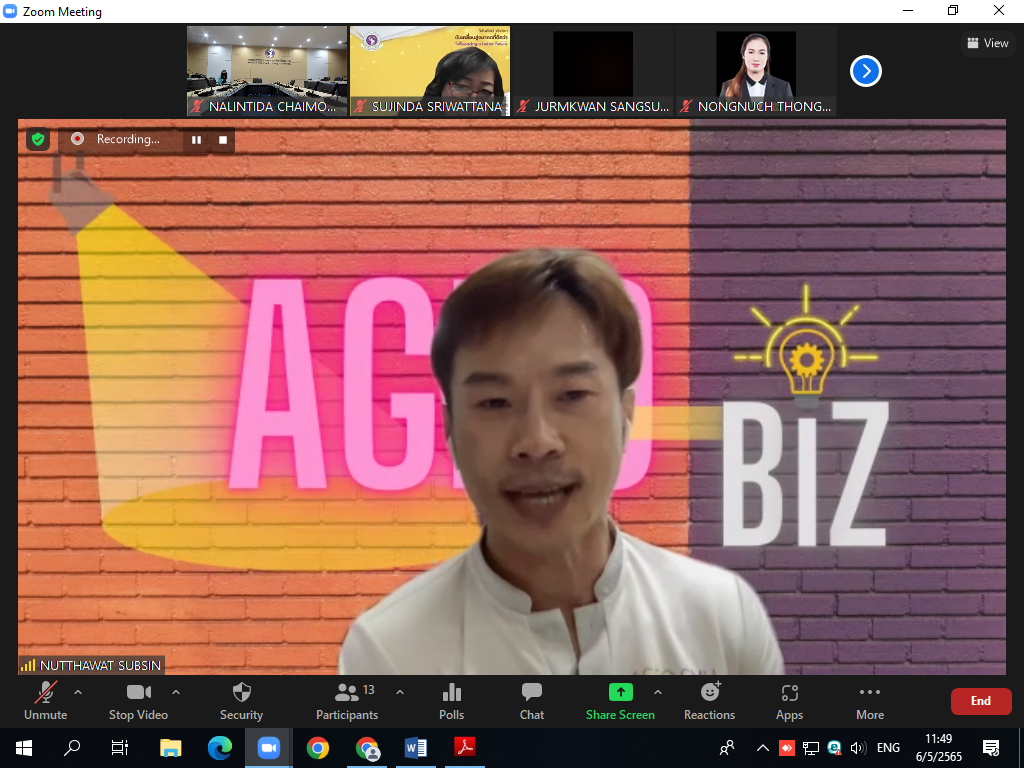Select NALINTIDA CHAIMO video thumbnail
Image resolution: width=1024 pixels, height=768 pixels.
(267, 71)
